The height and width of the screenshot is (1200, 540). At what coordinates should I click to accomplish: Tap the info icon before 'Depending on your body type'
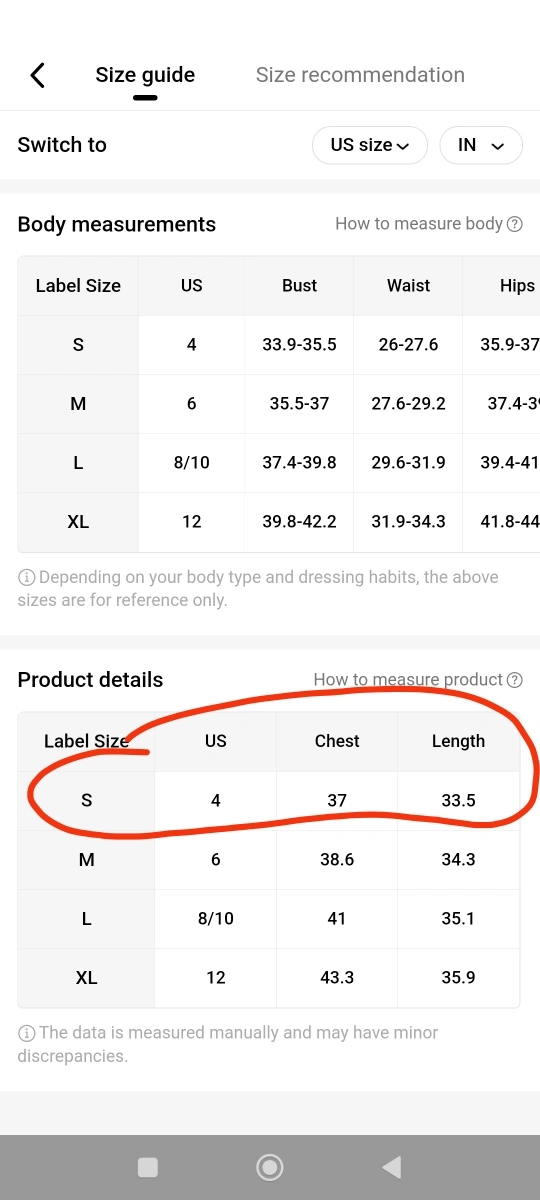[26, 577]
